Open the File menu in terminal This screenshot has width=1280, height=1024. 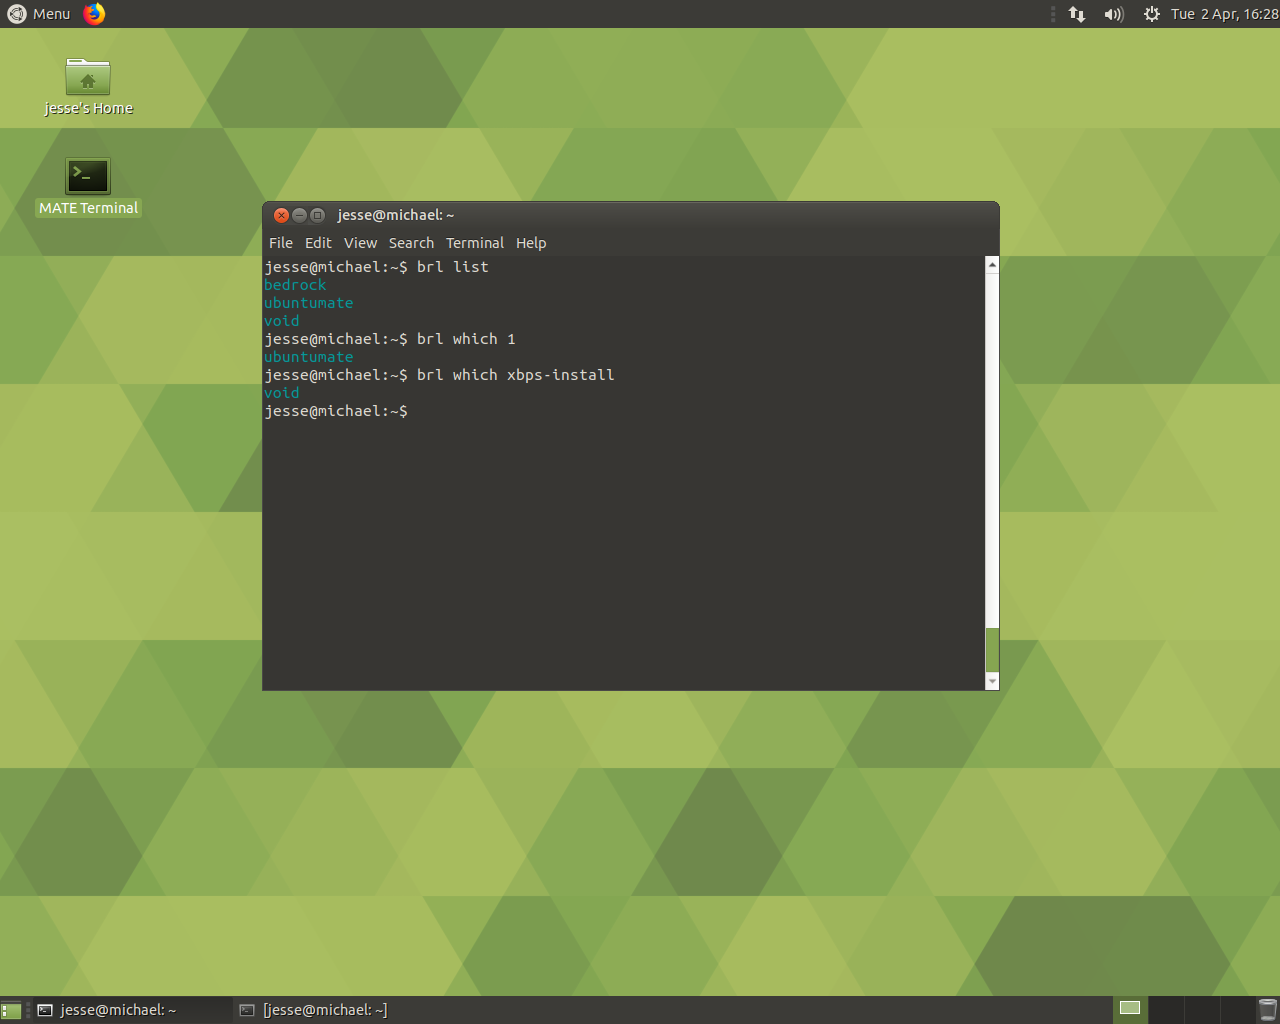tap(281, 243)
